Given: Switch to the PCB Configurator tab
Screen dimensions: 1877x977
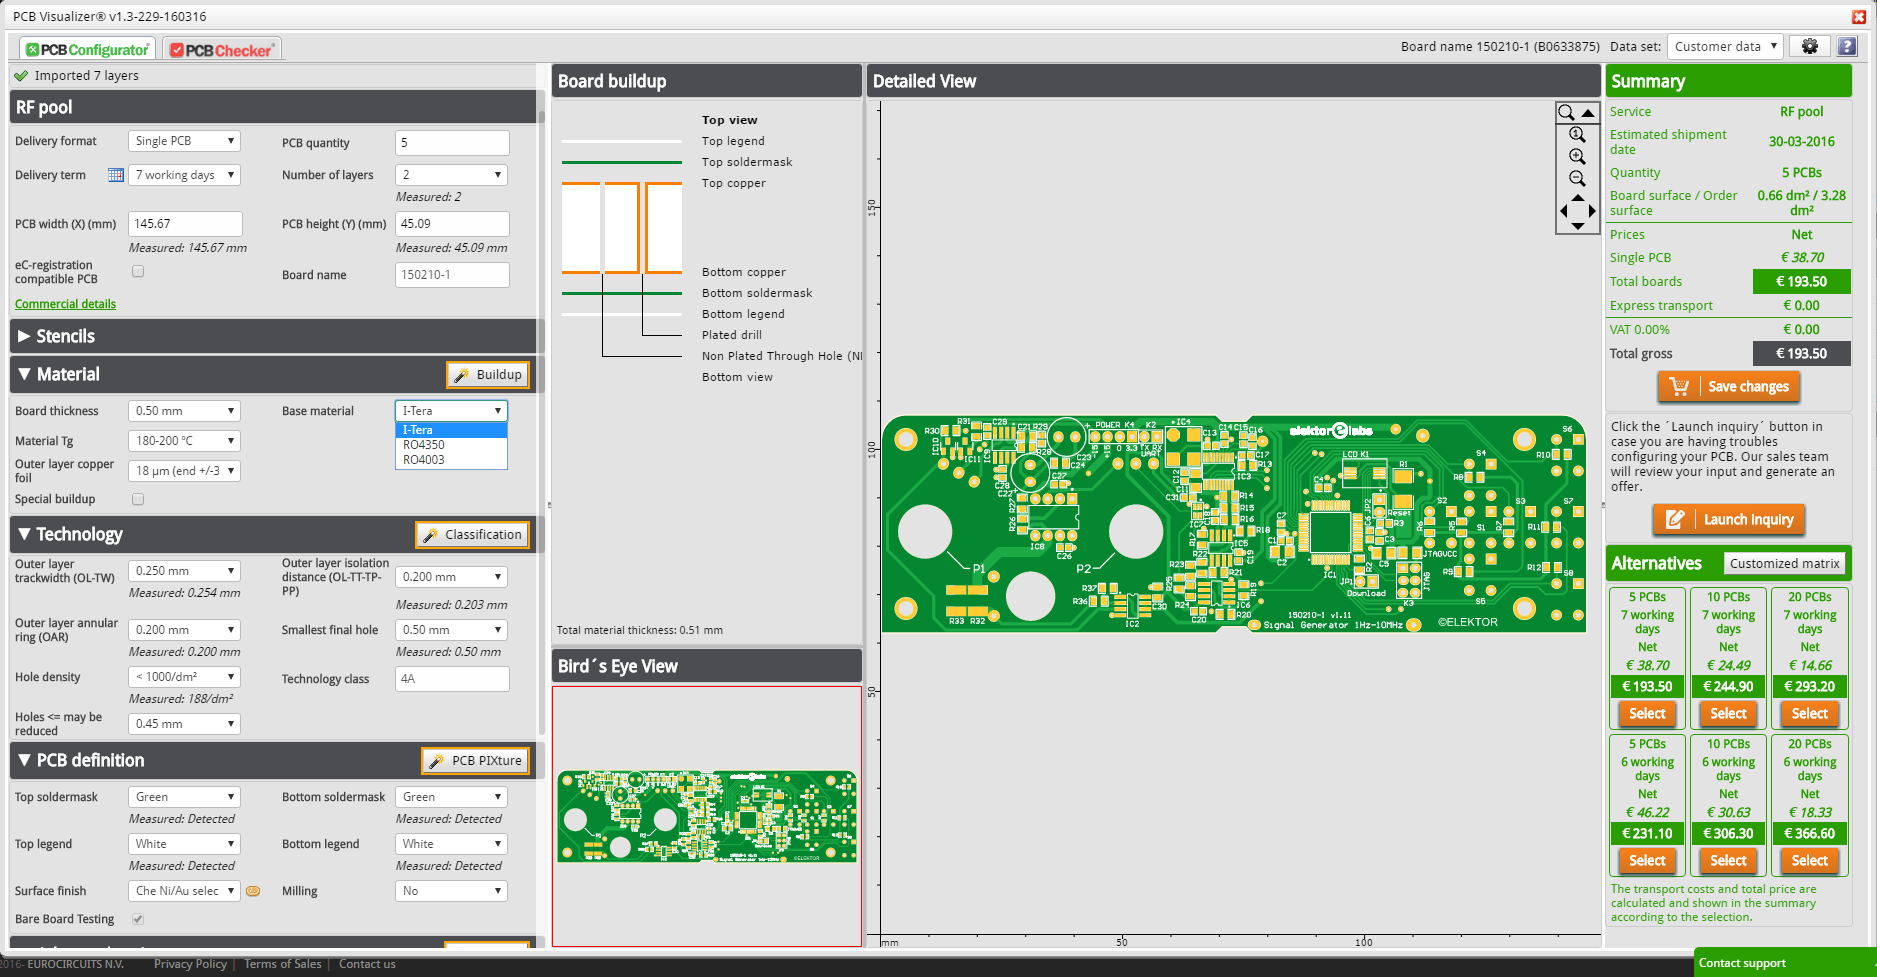Looking at the screenshot, I should tap(86, 47).
